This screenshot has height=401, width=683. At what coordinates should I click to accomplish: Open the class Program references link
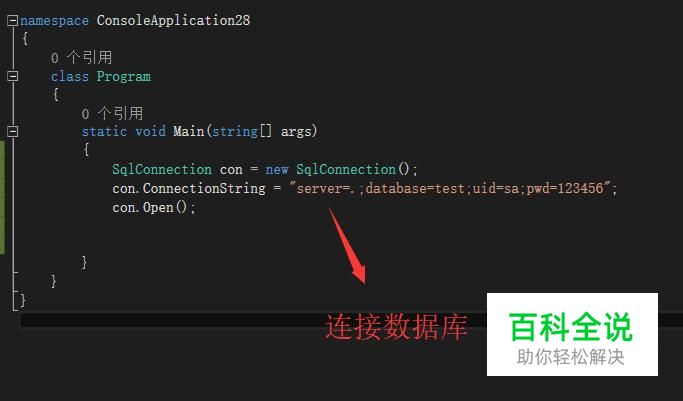[x=81, y=57]
